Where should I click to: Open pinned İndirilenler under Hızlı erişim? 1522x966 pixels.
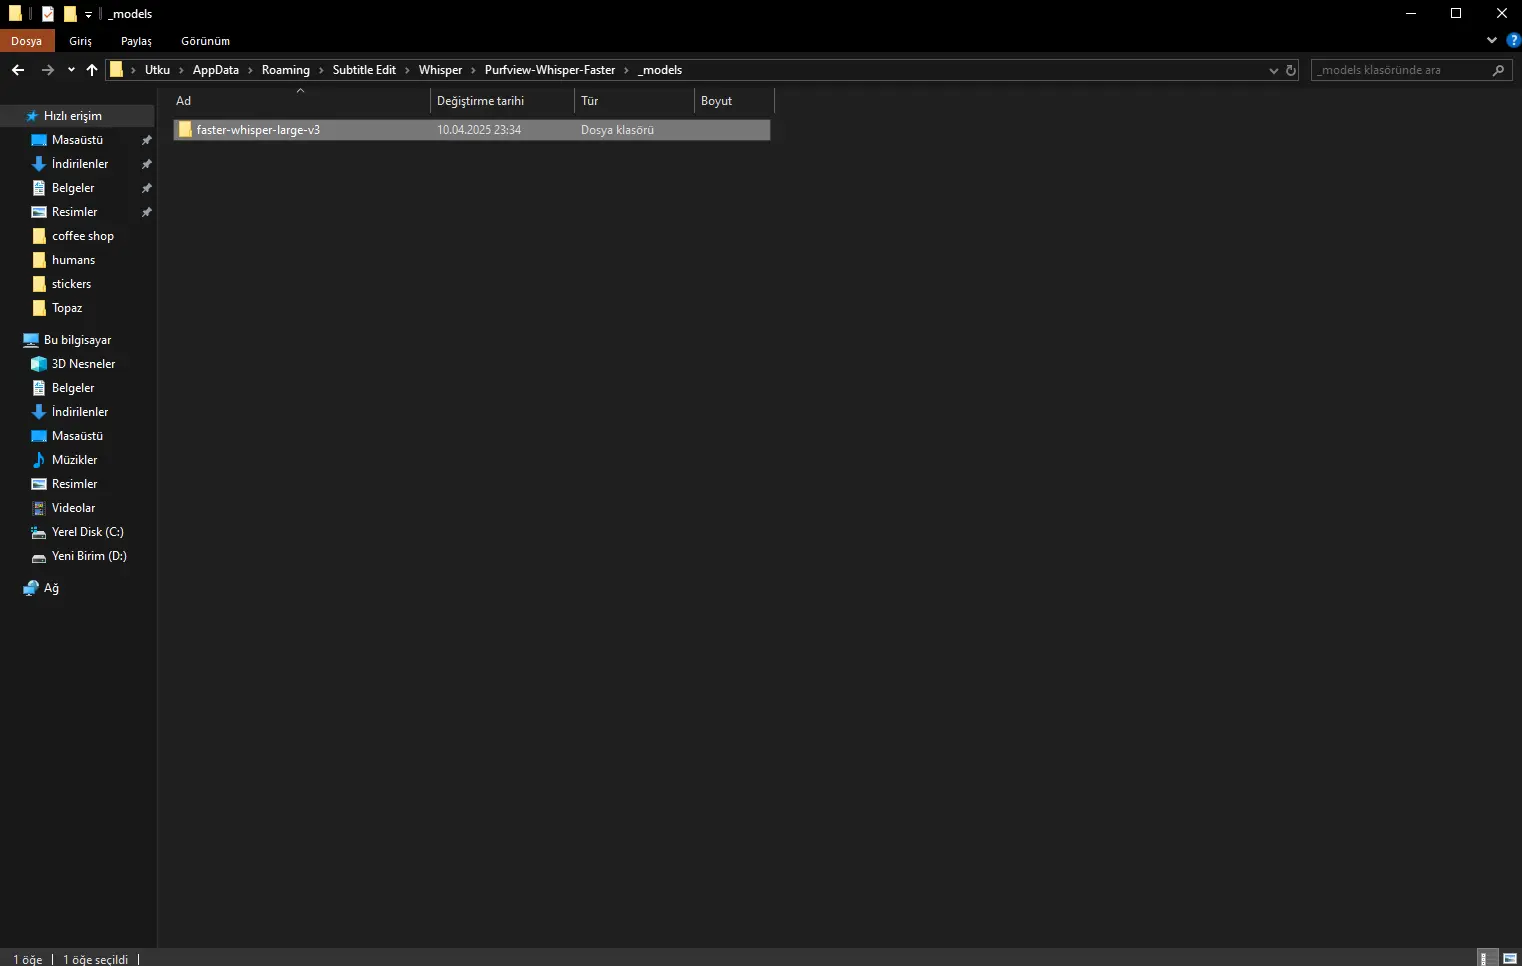pos(80,164)
